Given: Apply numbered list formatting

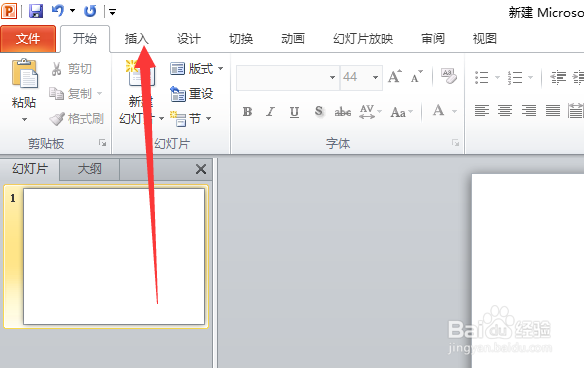Looking at the screenshot, I should [515, 77].
